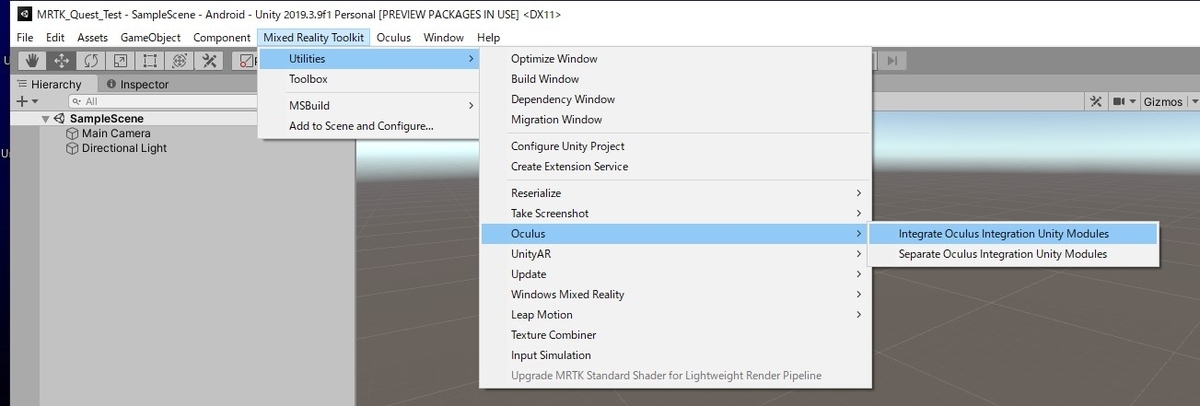The width and height of the screenshot is (1200, 406).
Task: Open the Edit menu
Action: [55, 37]
